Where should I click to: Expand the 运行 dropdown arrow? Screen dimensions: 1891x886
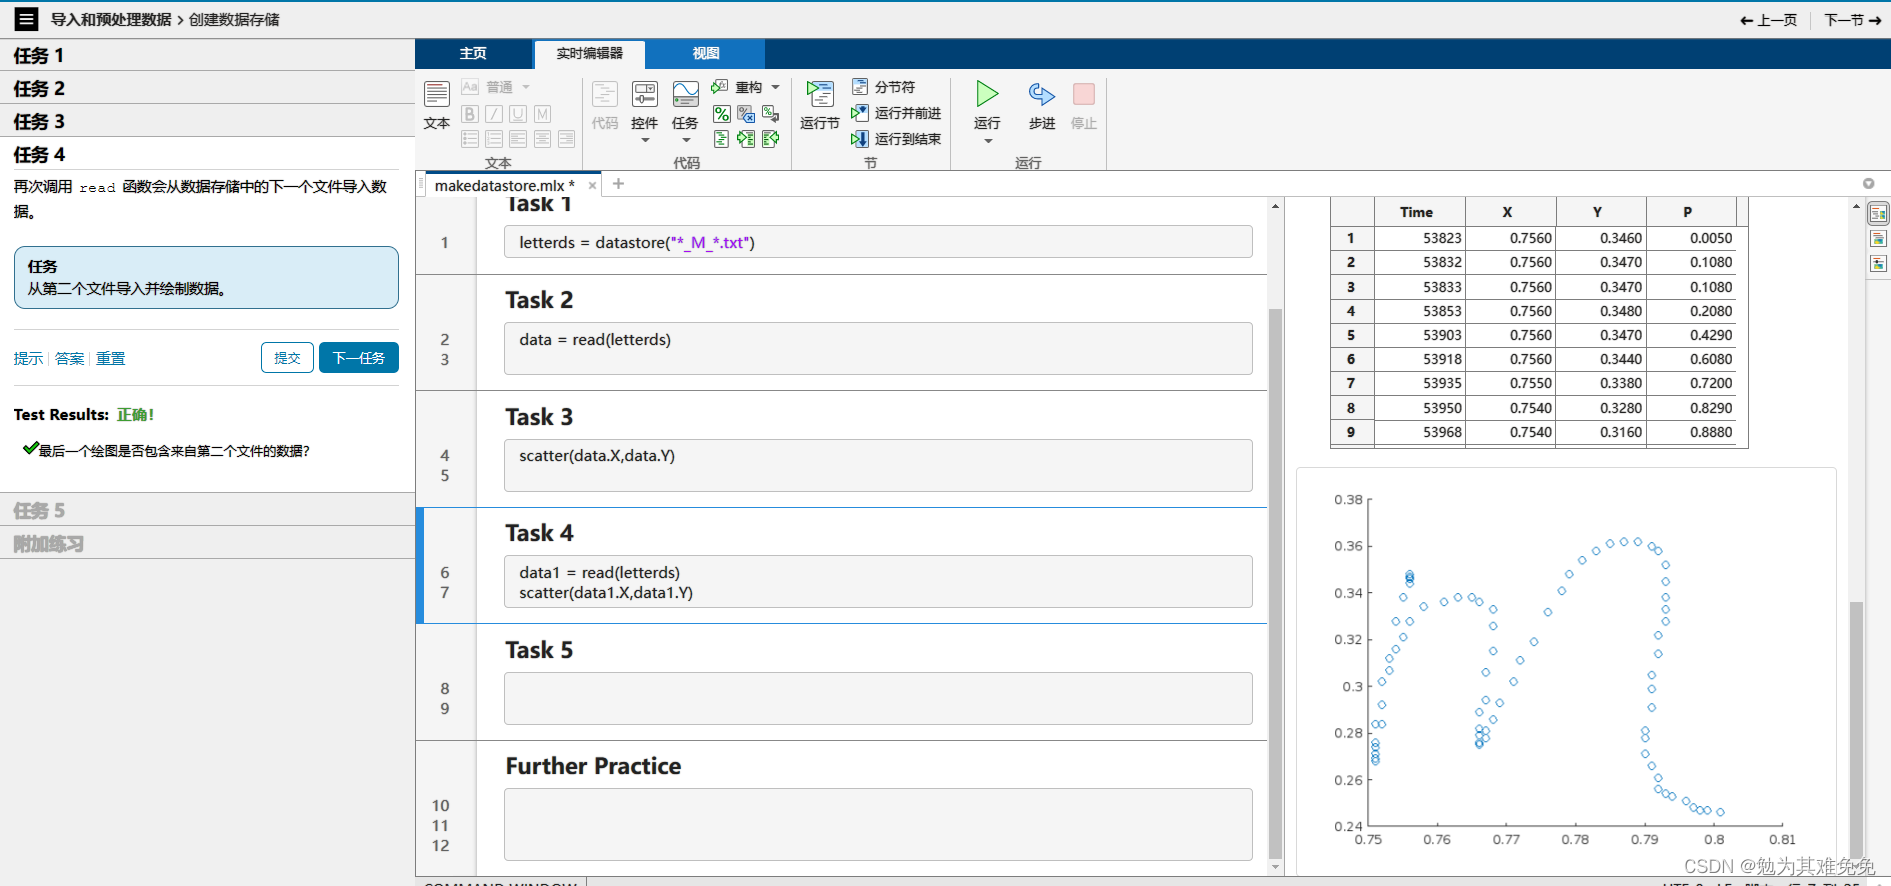pyautogui.click(x=988, y=141)
